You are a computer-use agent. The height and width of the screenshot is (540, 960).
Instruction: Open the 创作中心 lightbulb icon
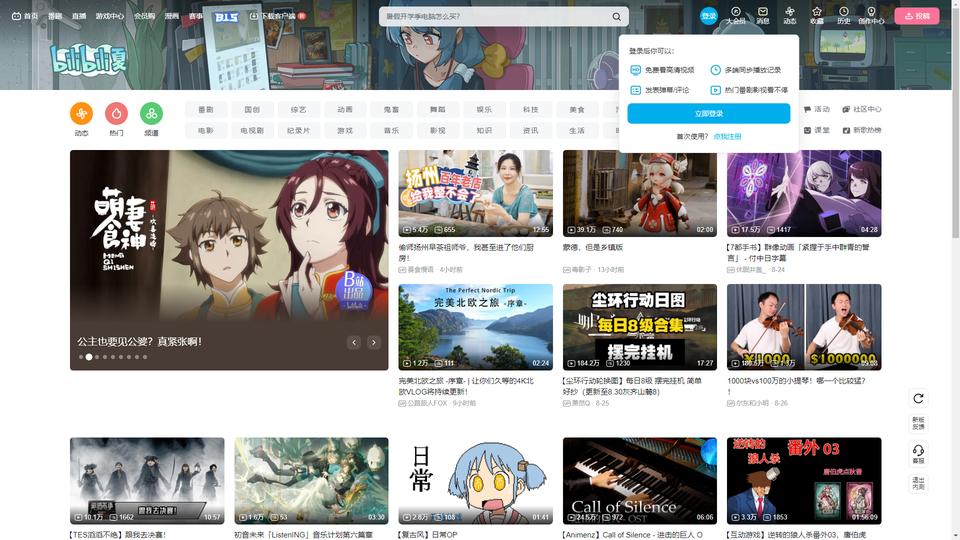[x=871, y=12]
